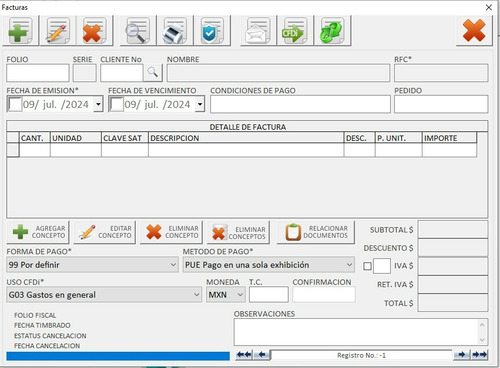Select the first row header in detail grid
Image resolution: width=500 pixels, height=368 pixels.
point(13,150)
